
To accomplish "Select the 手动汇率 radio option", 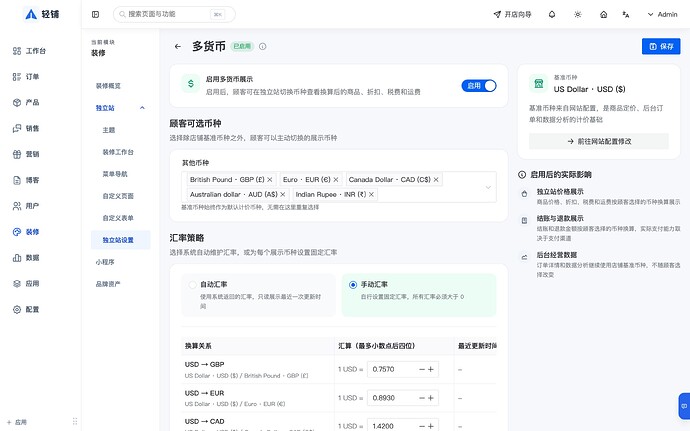I will (352, 285).
